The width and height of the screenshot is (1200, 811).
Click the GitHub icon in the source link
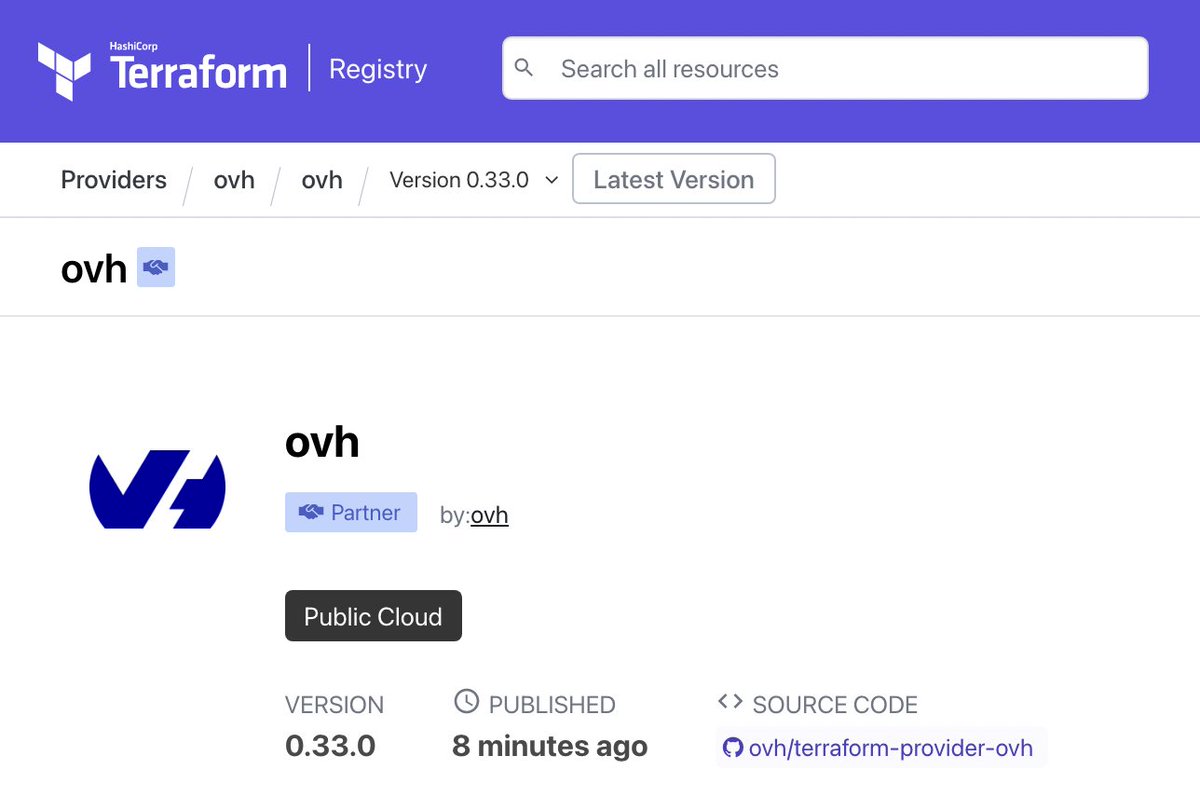[x=733, y=747]
